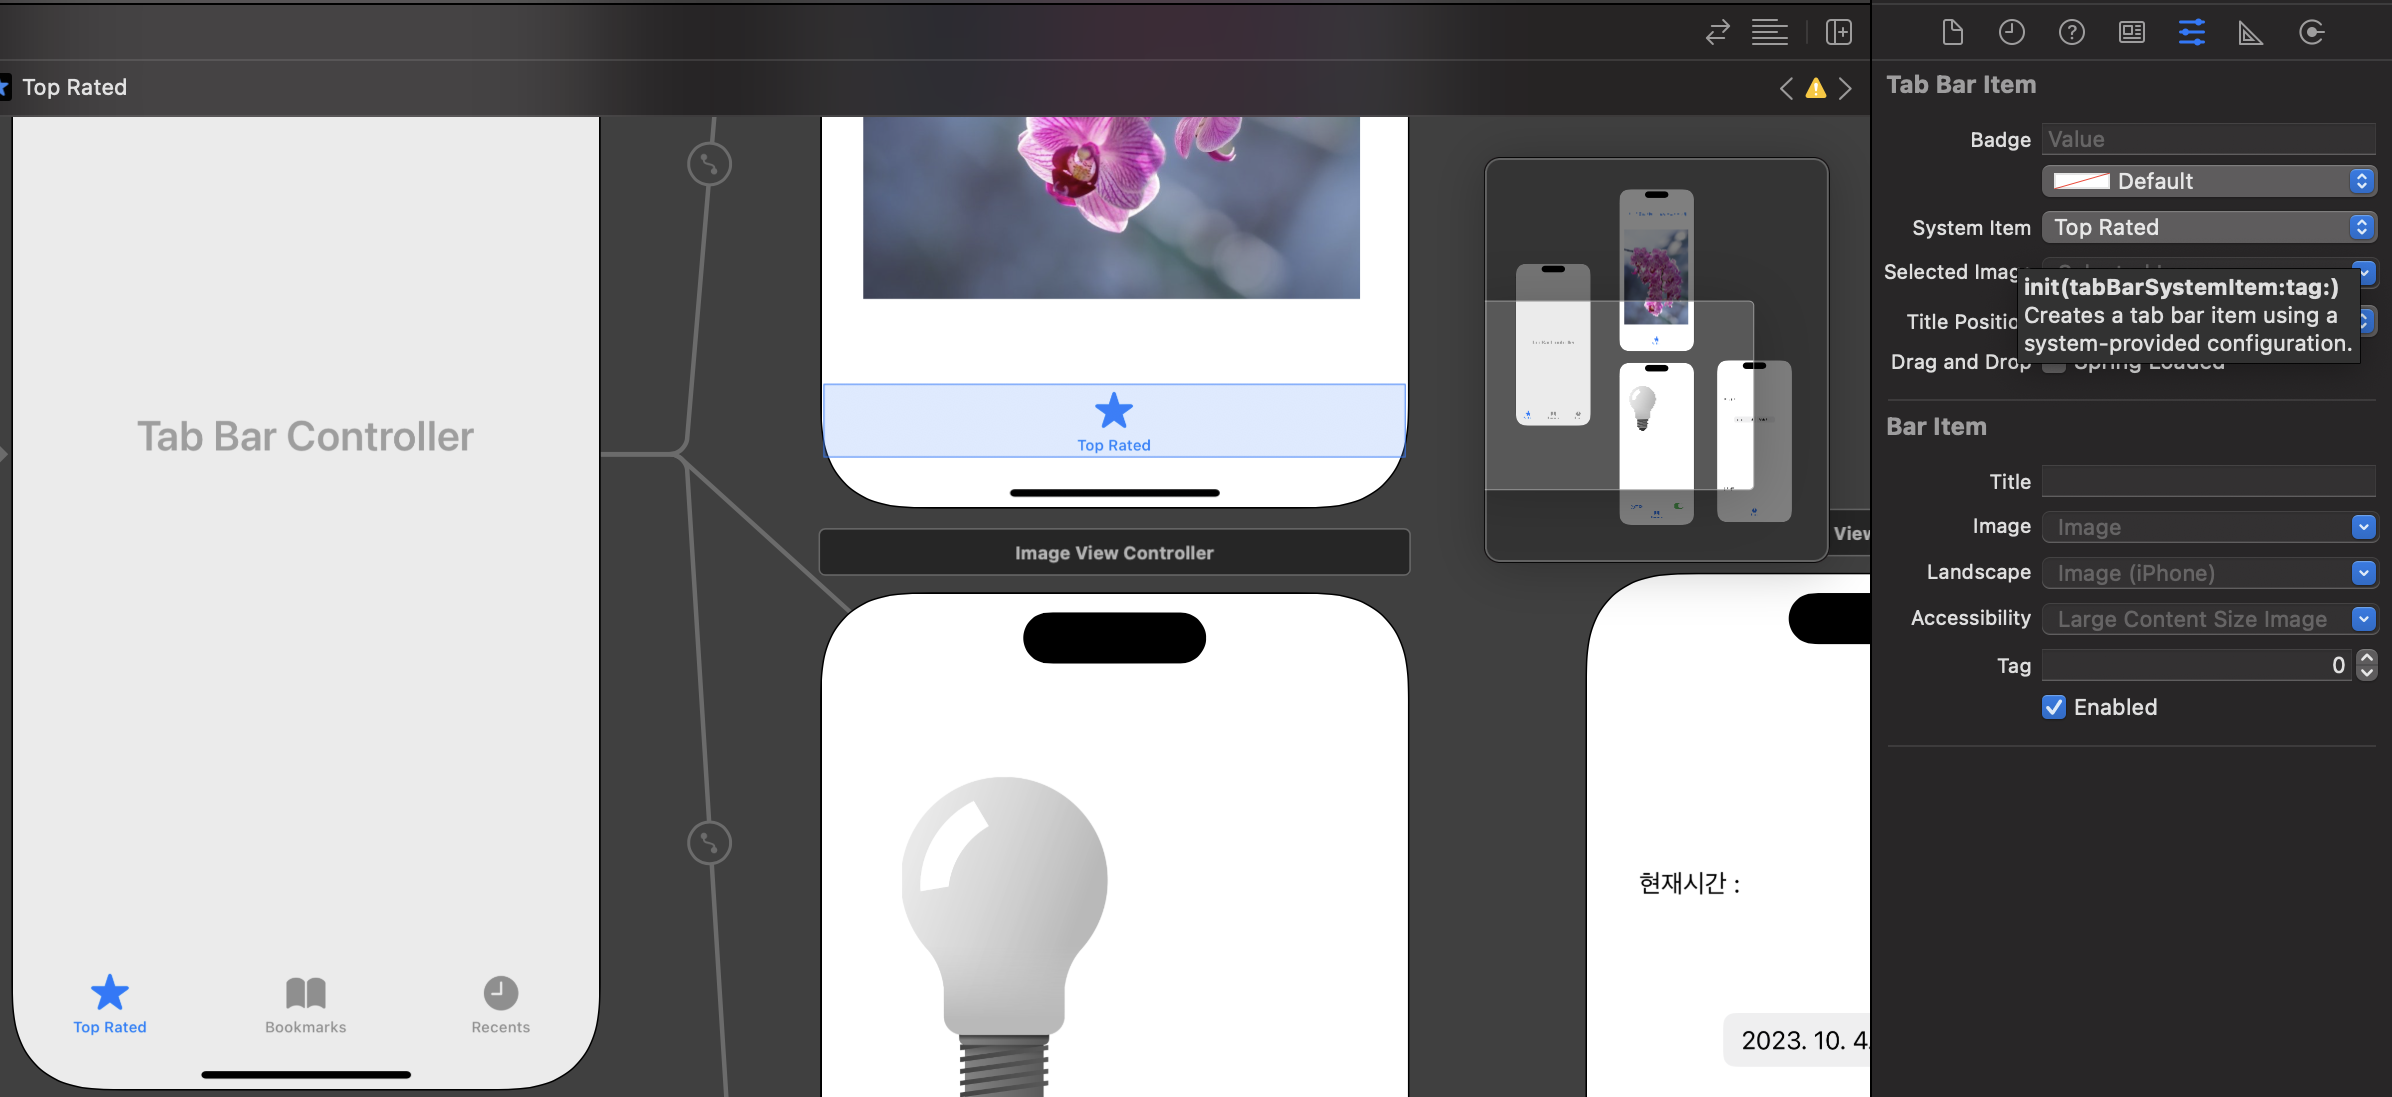2392x1097 pixels.
Task: Click the Bar Item Title field
Action: click(2207, 481)
